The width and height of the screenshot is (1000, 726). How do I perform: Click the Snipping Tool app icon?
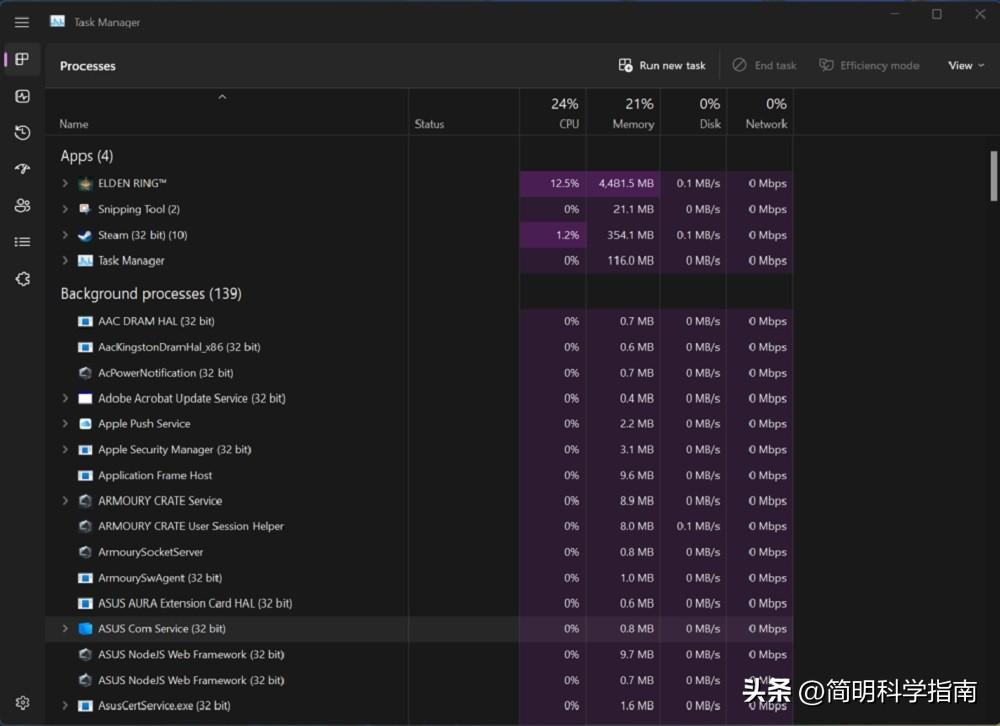tap(85, 209)
